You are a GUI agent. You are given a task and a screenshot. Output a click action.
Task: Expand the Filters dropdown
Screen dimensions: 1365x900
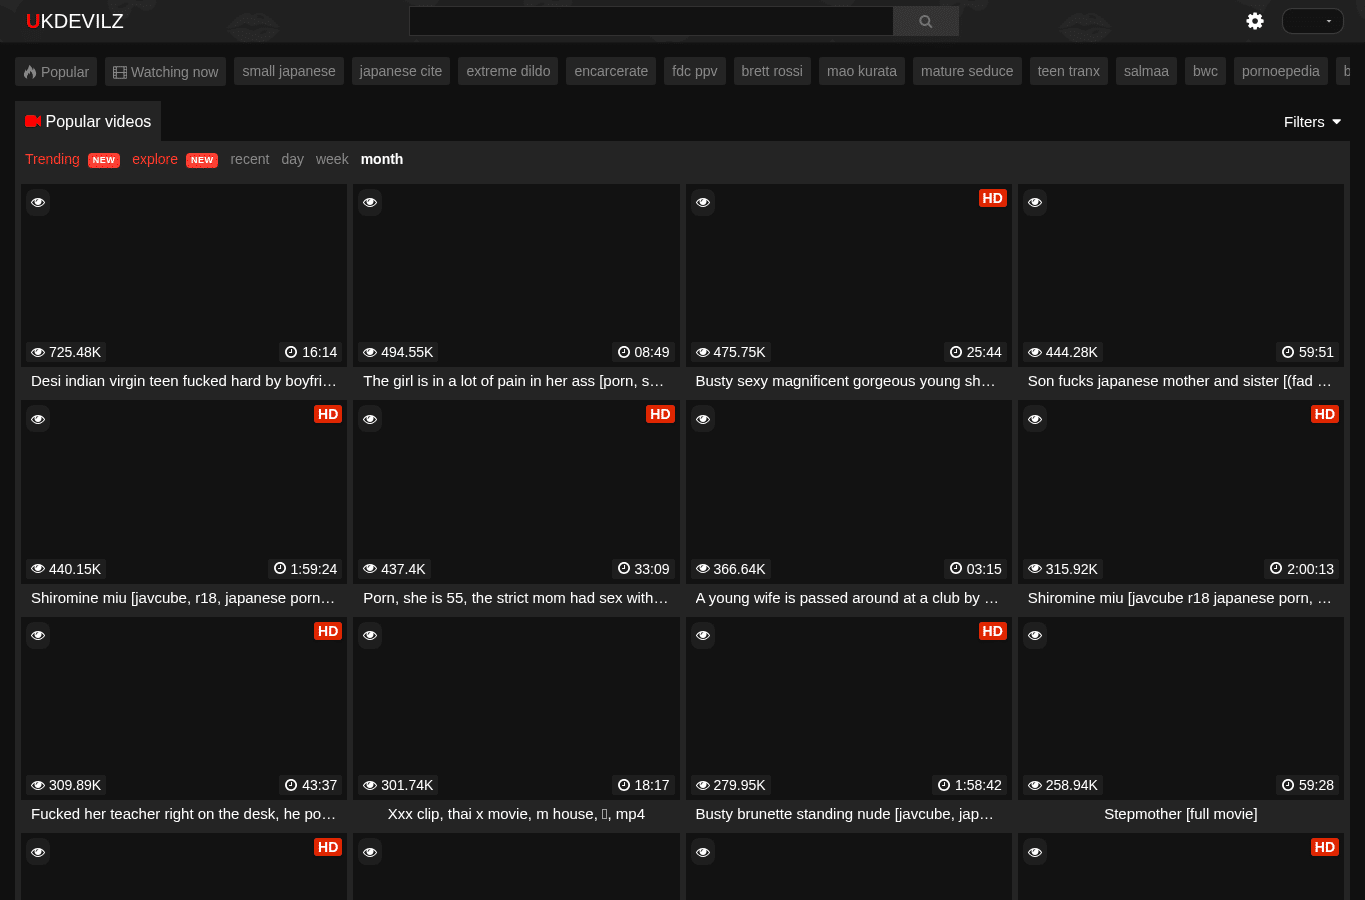pos(1312,122)
